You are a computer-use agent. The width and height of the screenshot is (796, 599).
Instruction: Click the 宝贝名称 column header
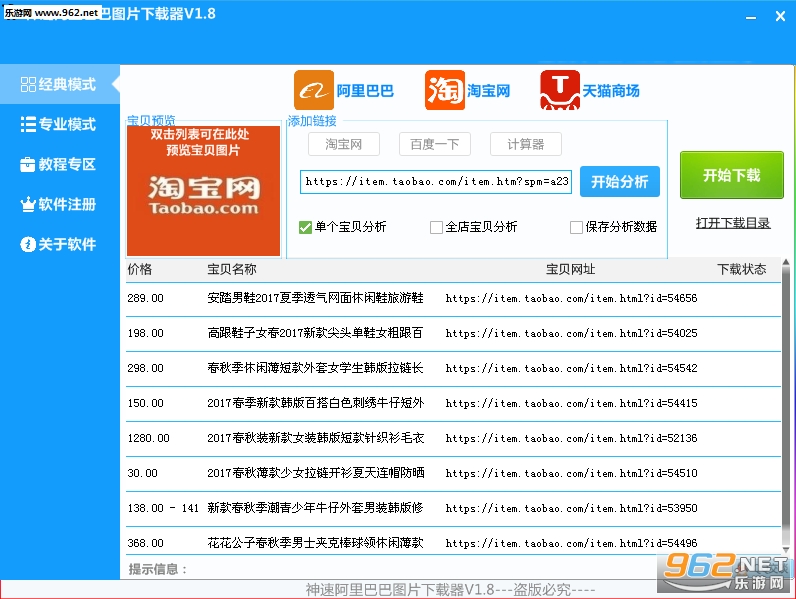(231, 269)
